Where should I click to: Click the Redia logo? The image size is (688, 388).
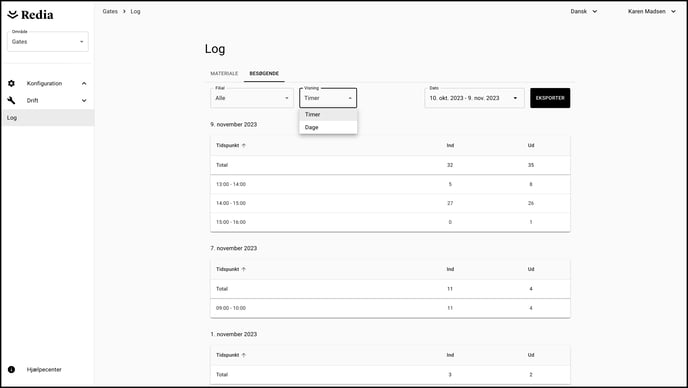click(30, 15)
